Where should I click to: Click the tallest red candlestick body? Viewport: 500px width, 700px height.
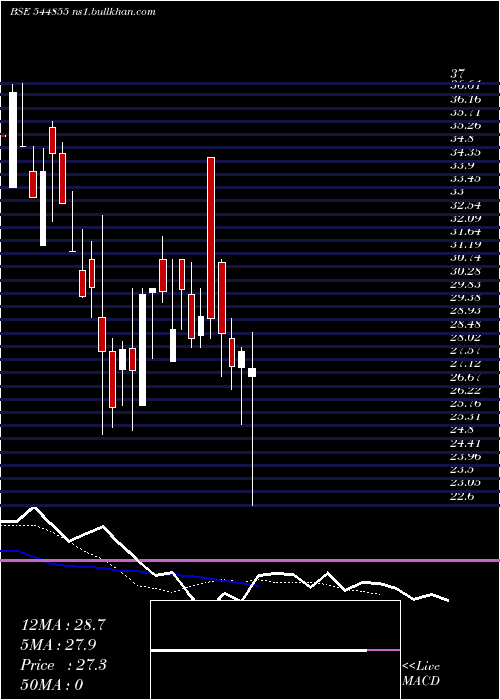tap(211, 238)
